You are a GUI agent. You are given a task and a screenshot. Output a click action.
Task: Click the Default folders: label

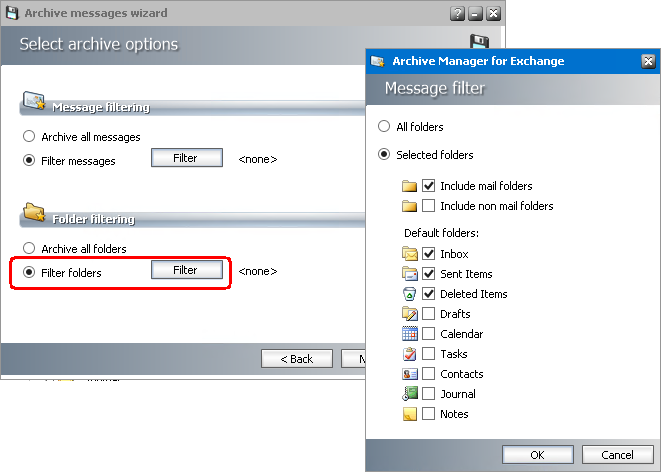pos(441,233)
